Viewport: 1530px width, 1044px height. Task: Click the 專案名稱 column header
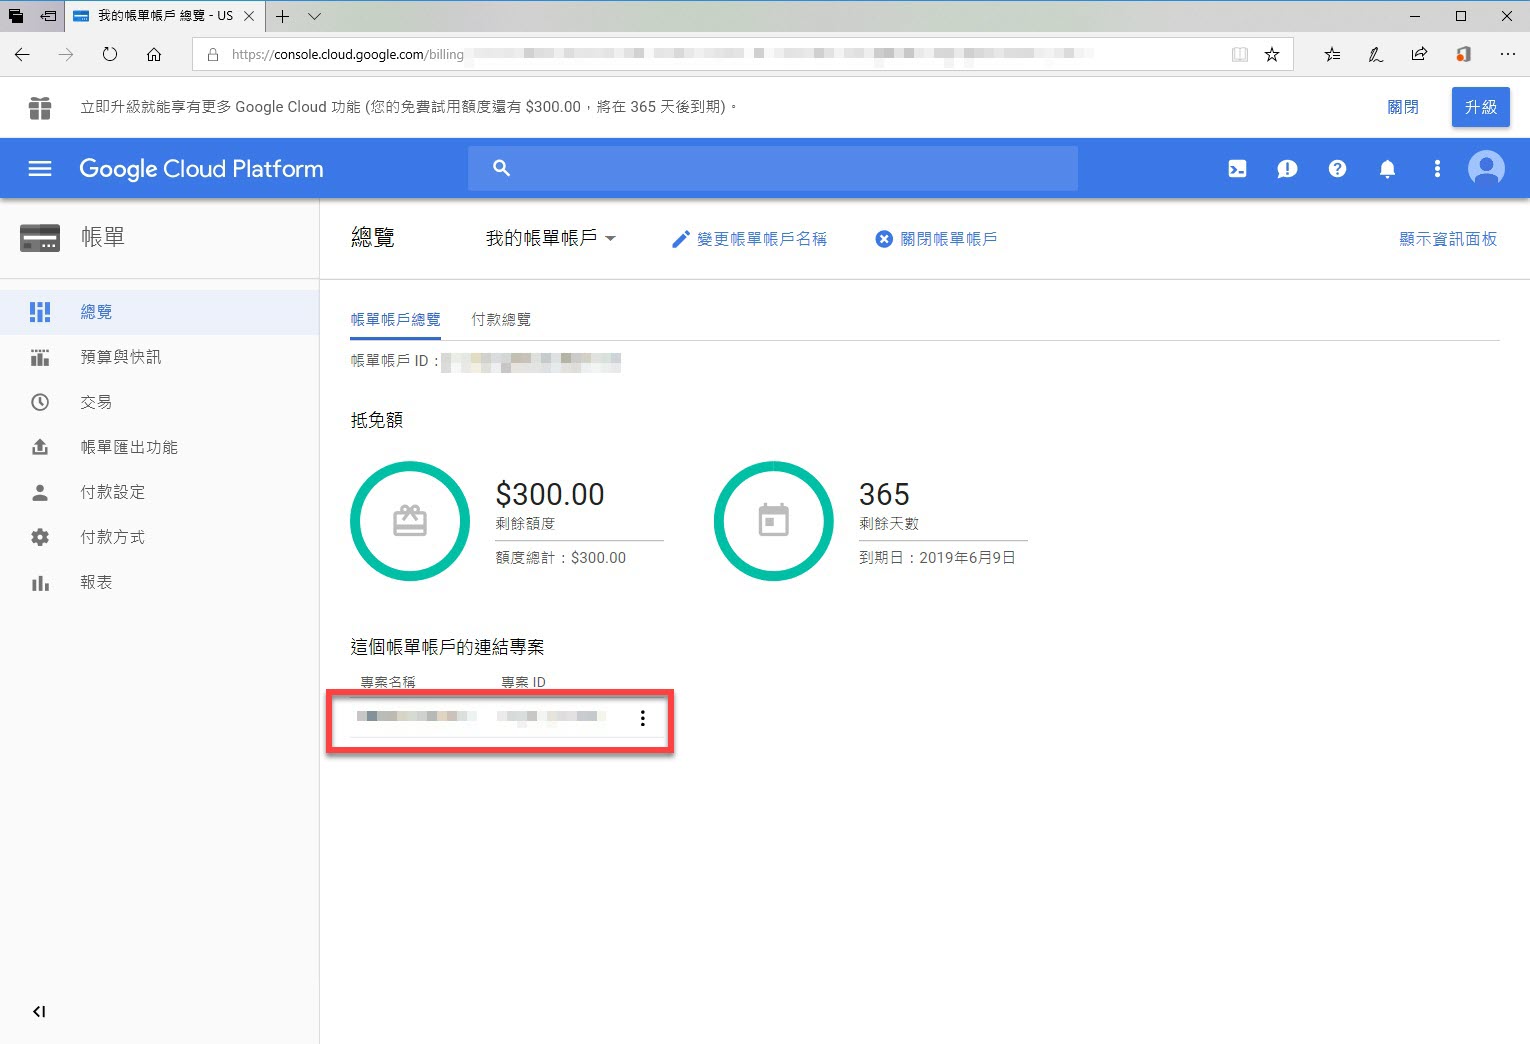tap(388, 682)
